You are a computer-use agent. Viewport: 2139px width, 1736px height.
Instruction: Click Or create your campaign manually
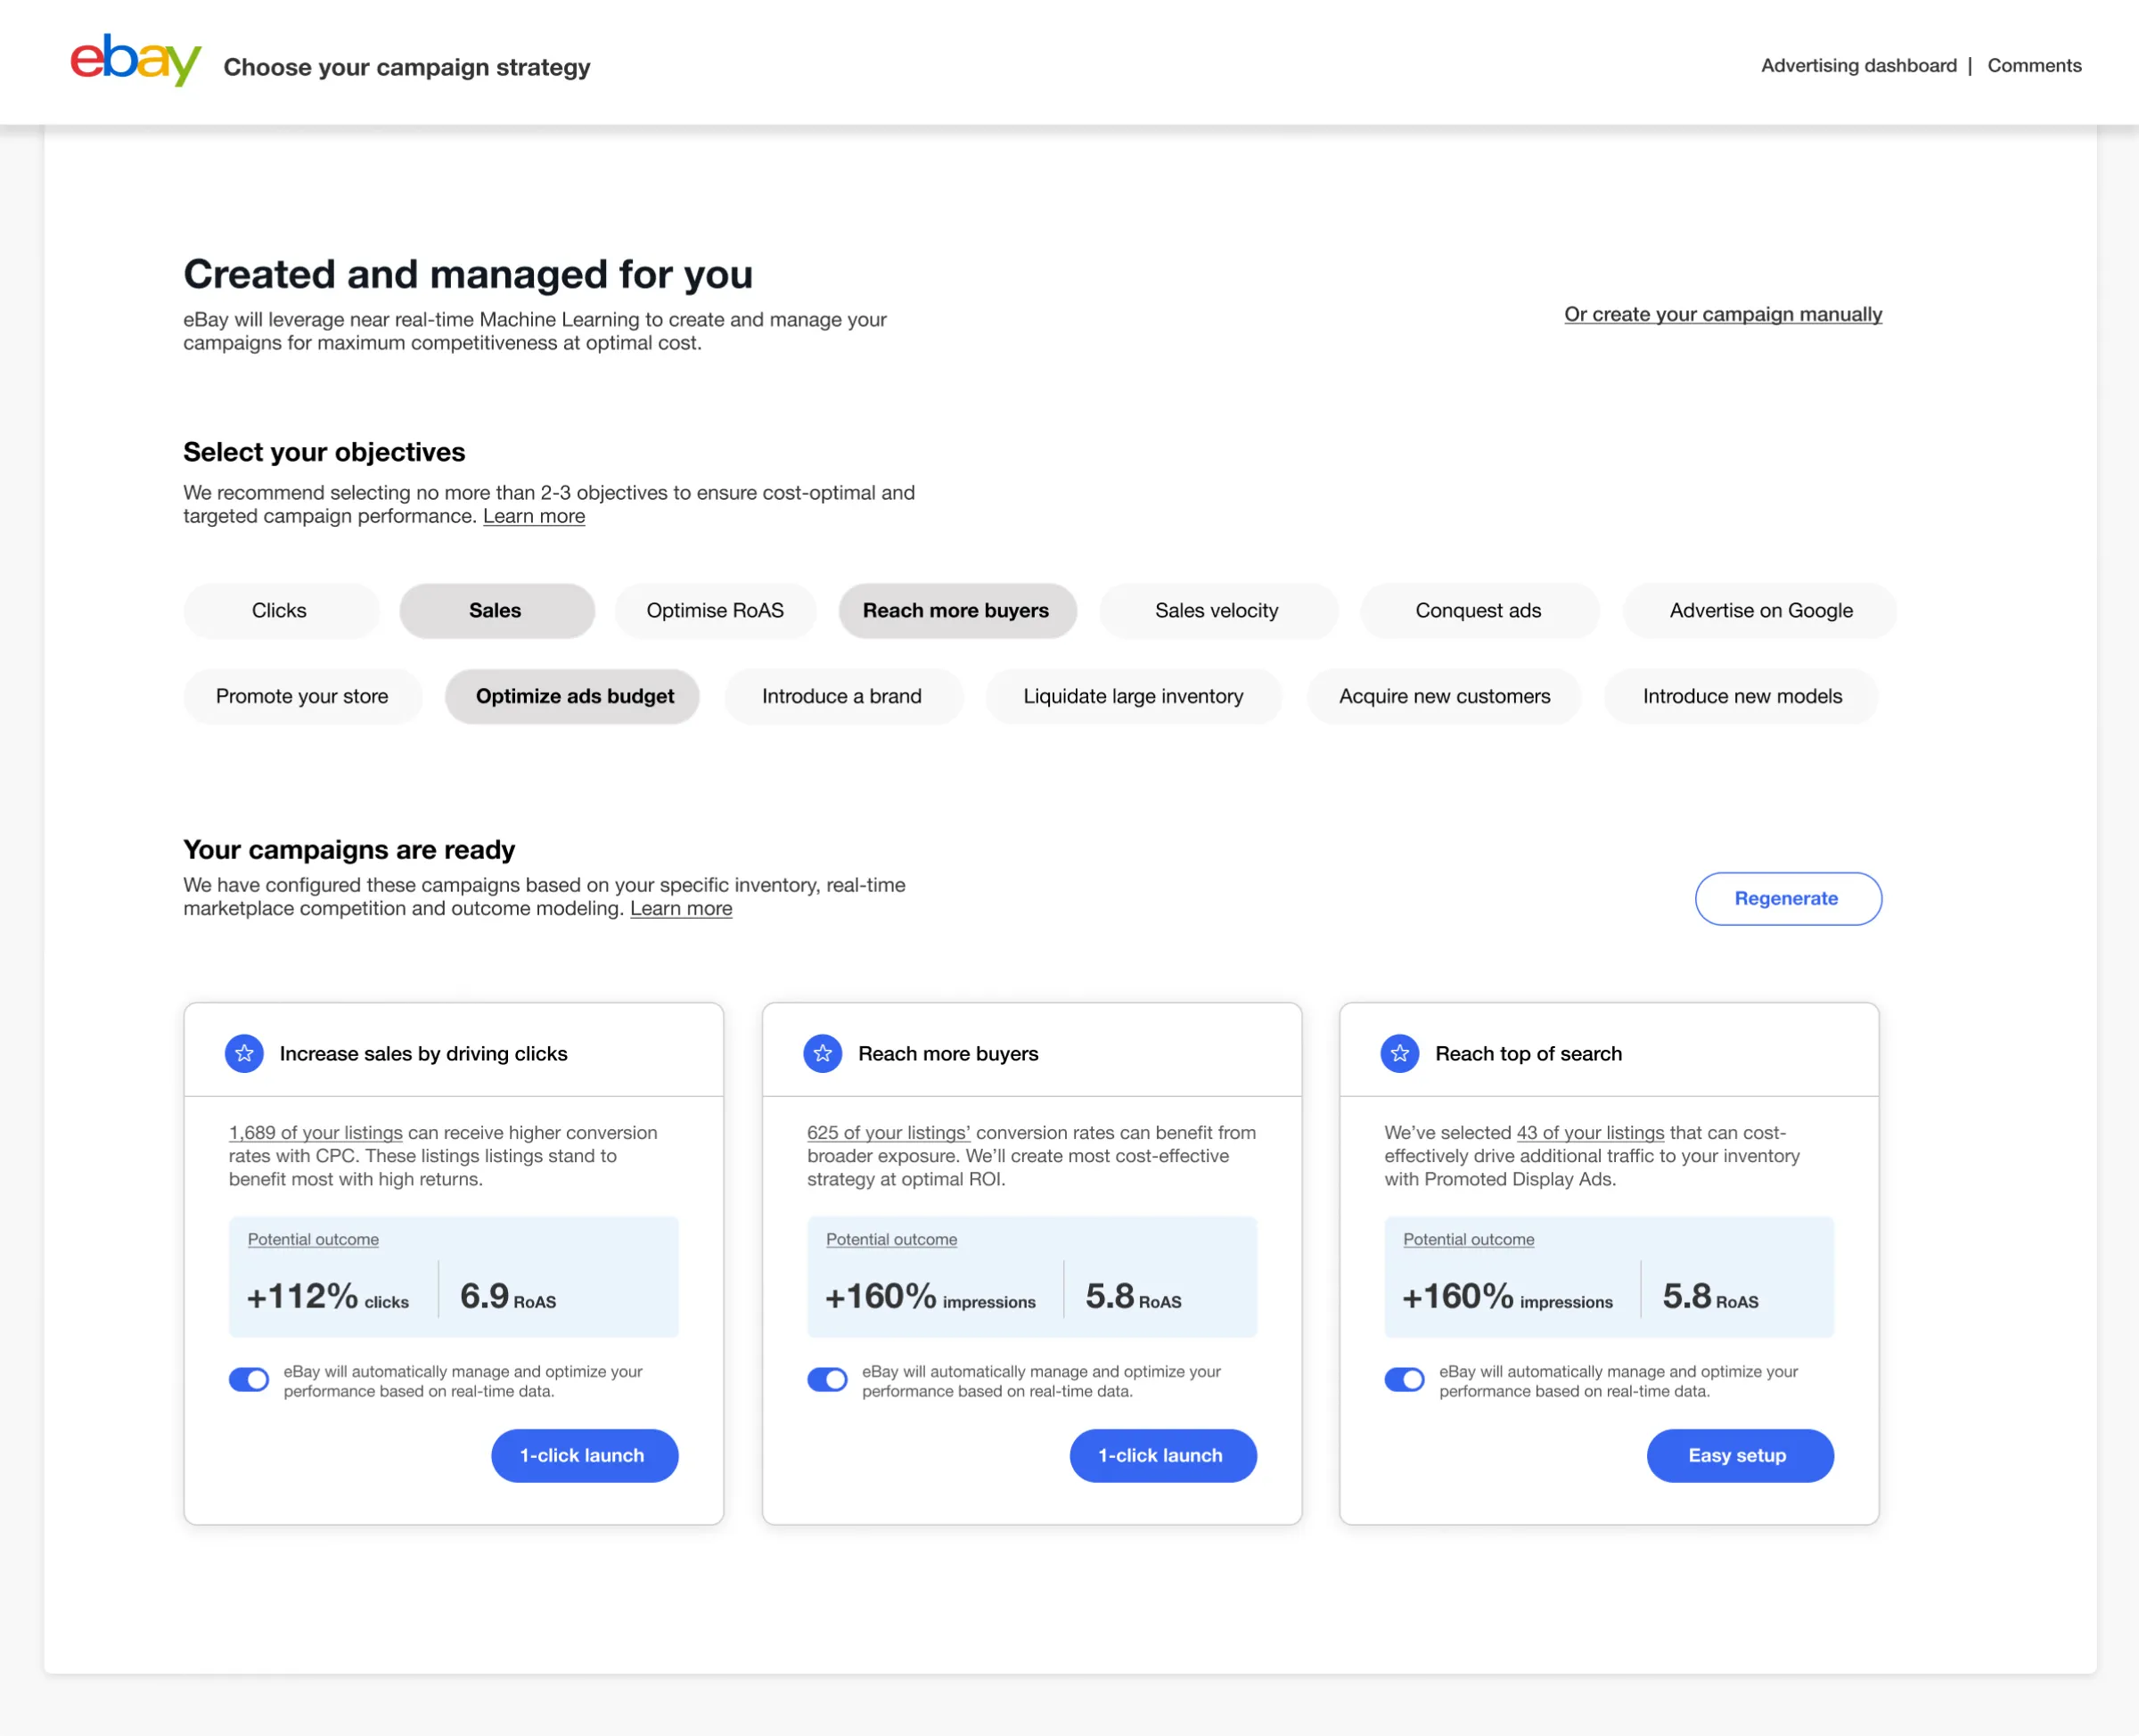click(x=1723, y=314)
